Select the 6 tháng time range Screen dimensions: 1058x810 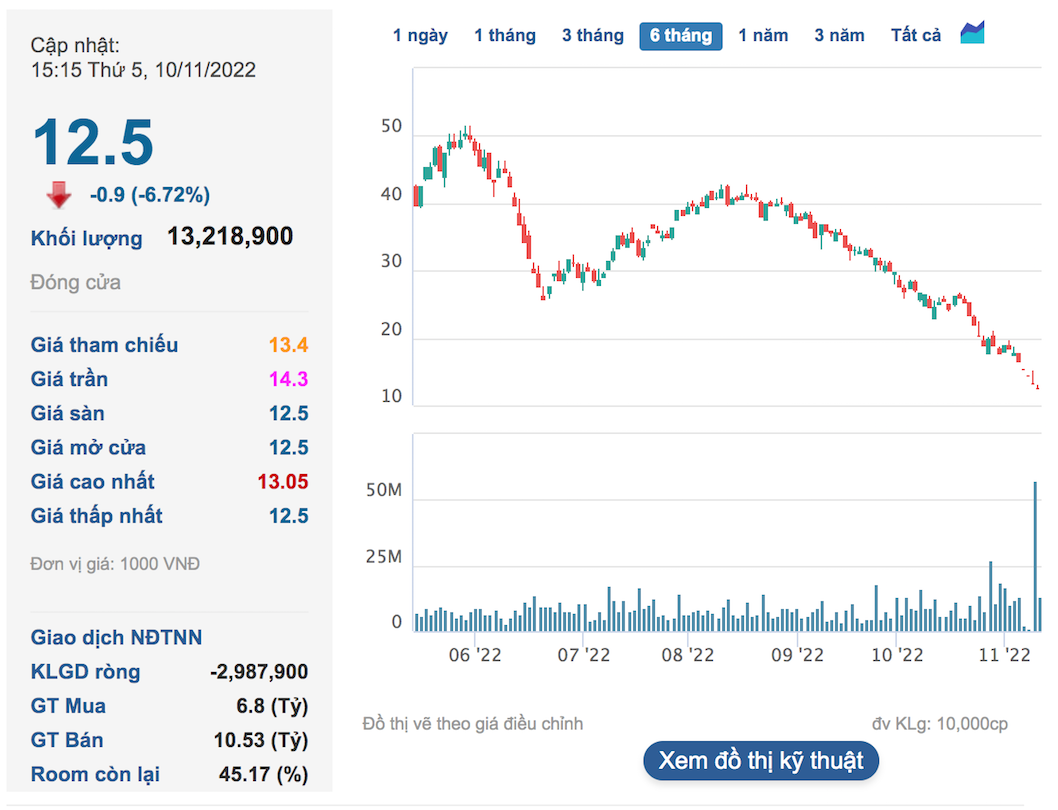(x=681, y=36)
